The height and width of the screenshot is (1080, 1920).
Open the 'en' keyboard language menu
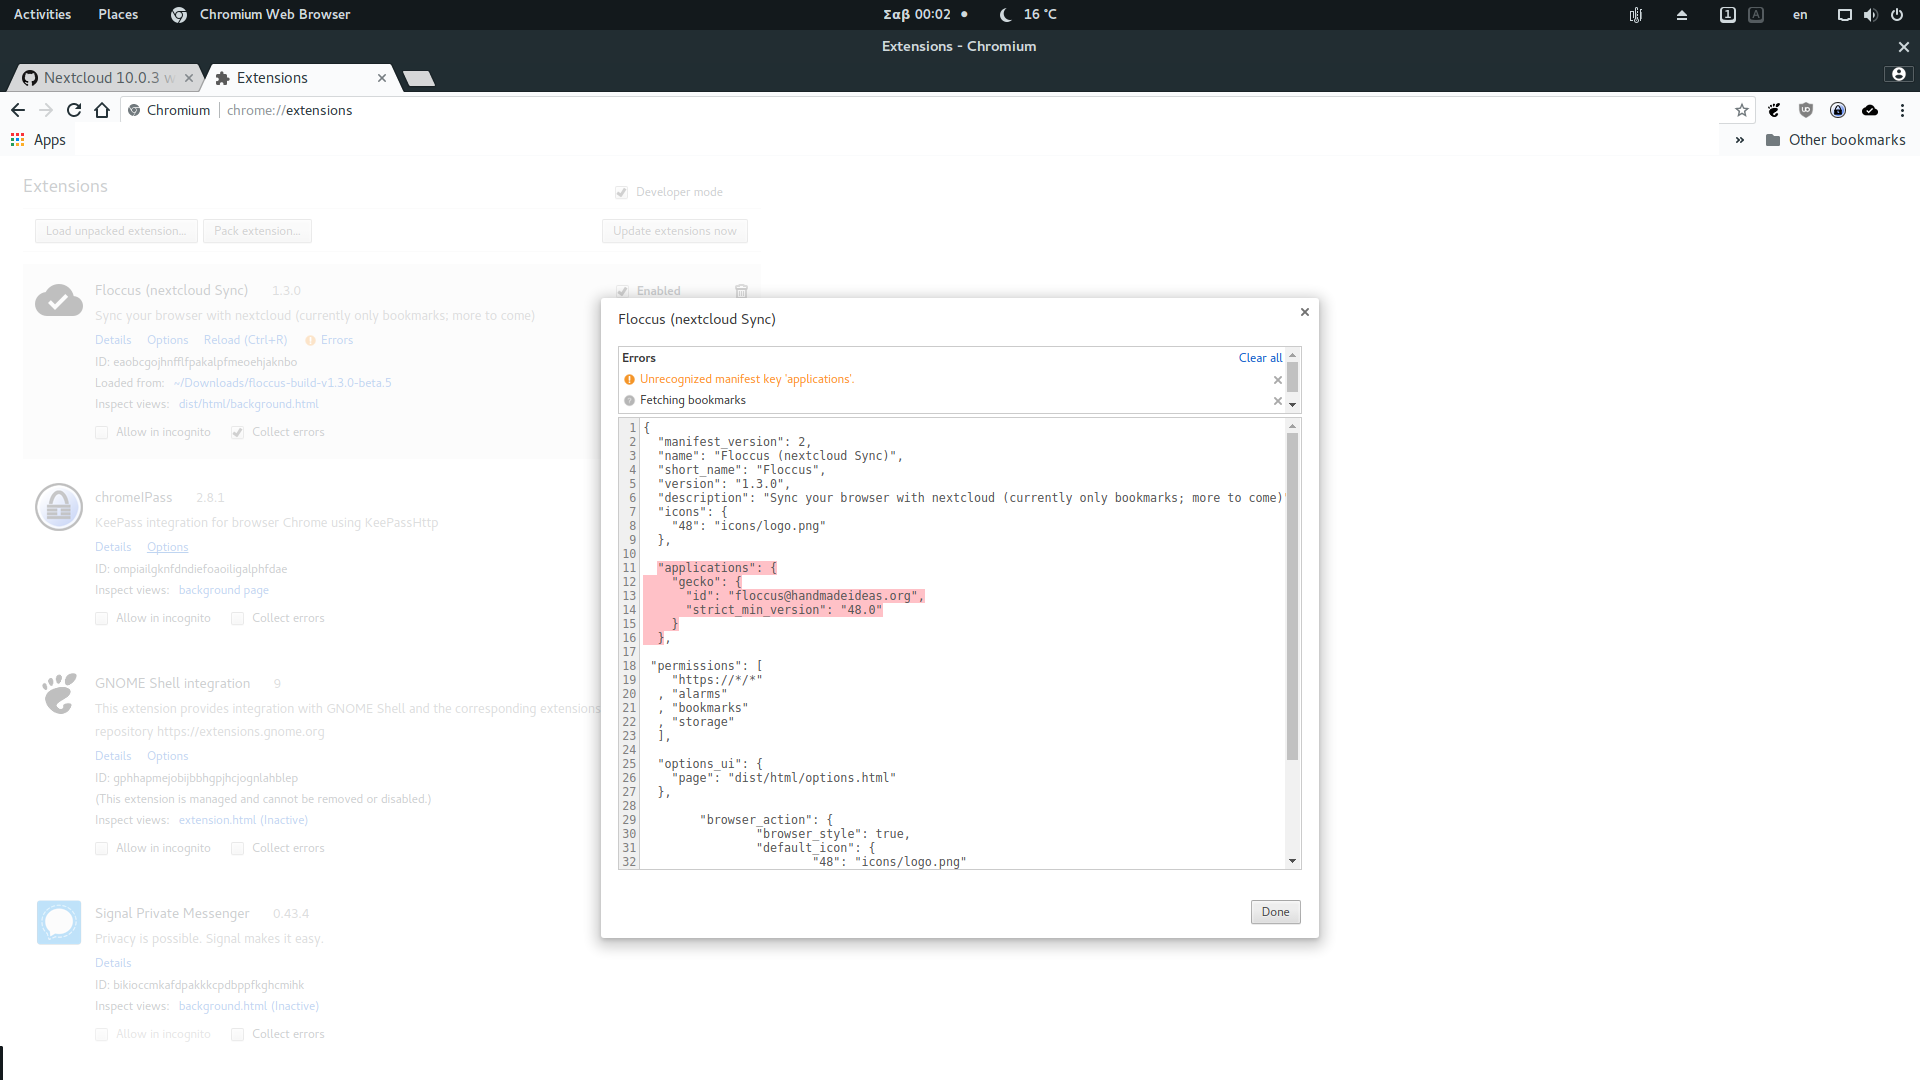point(1800,14)
